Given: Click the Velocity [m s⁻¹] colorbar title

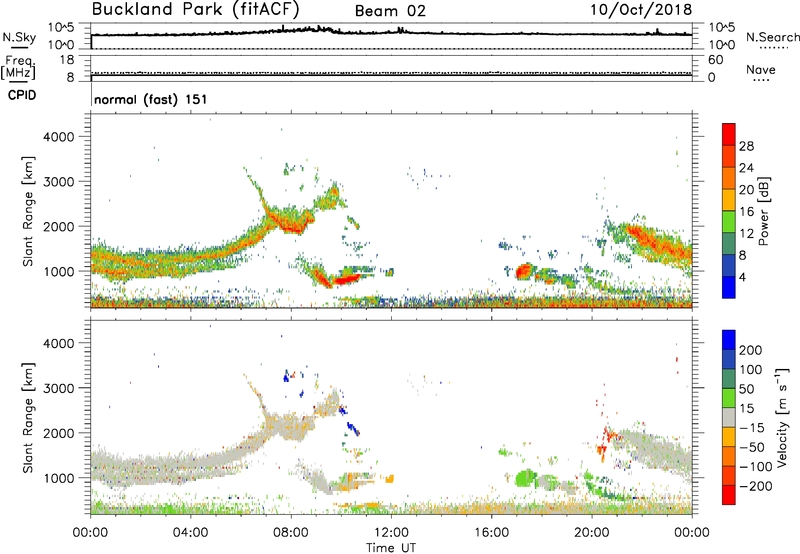Looking at the screenshot, I should click(x=782, y=417).
